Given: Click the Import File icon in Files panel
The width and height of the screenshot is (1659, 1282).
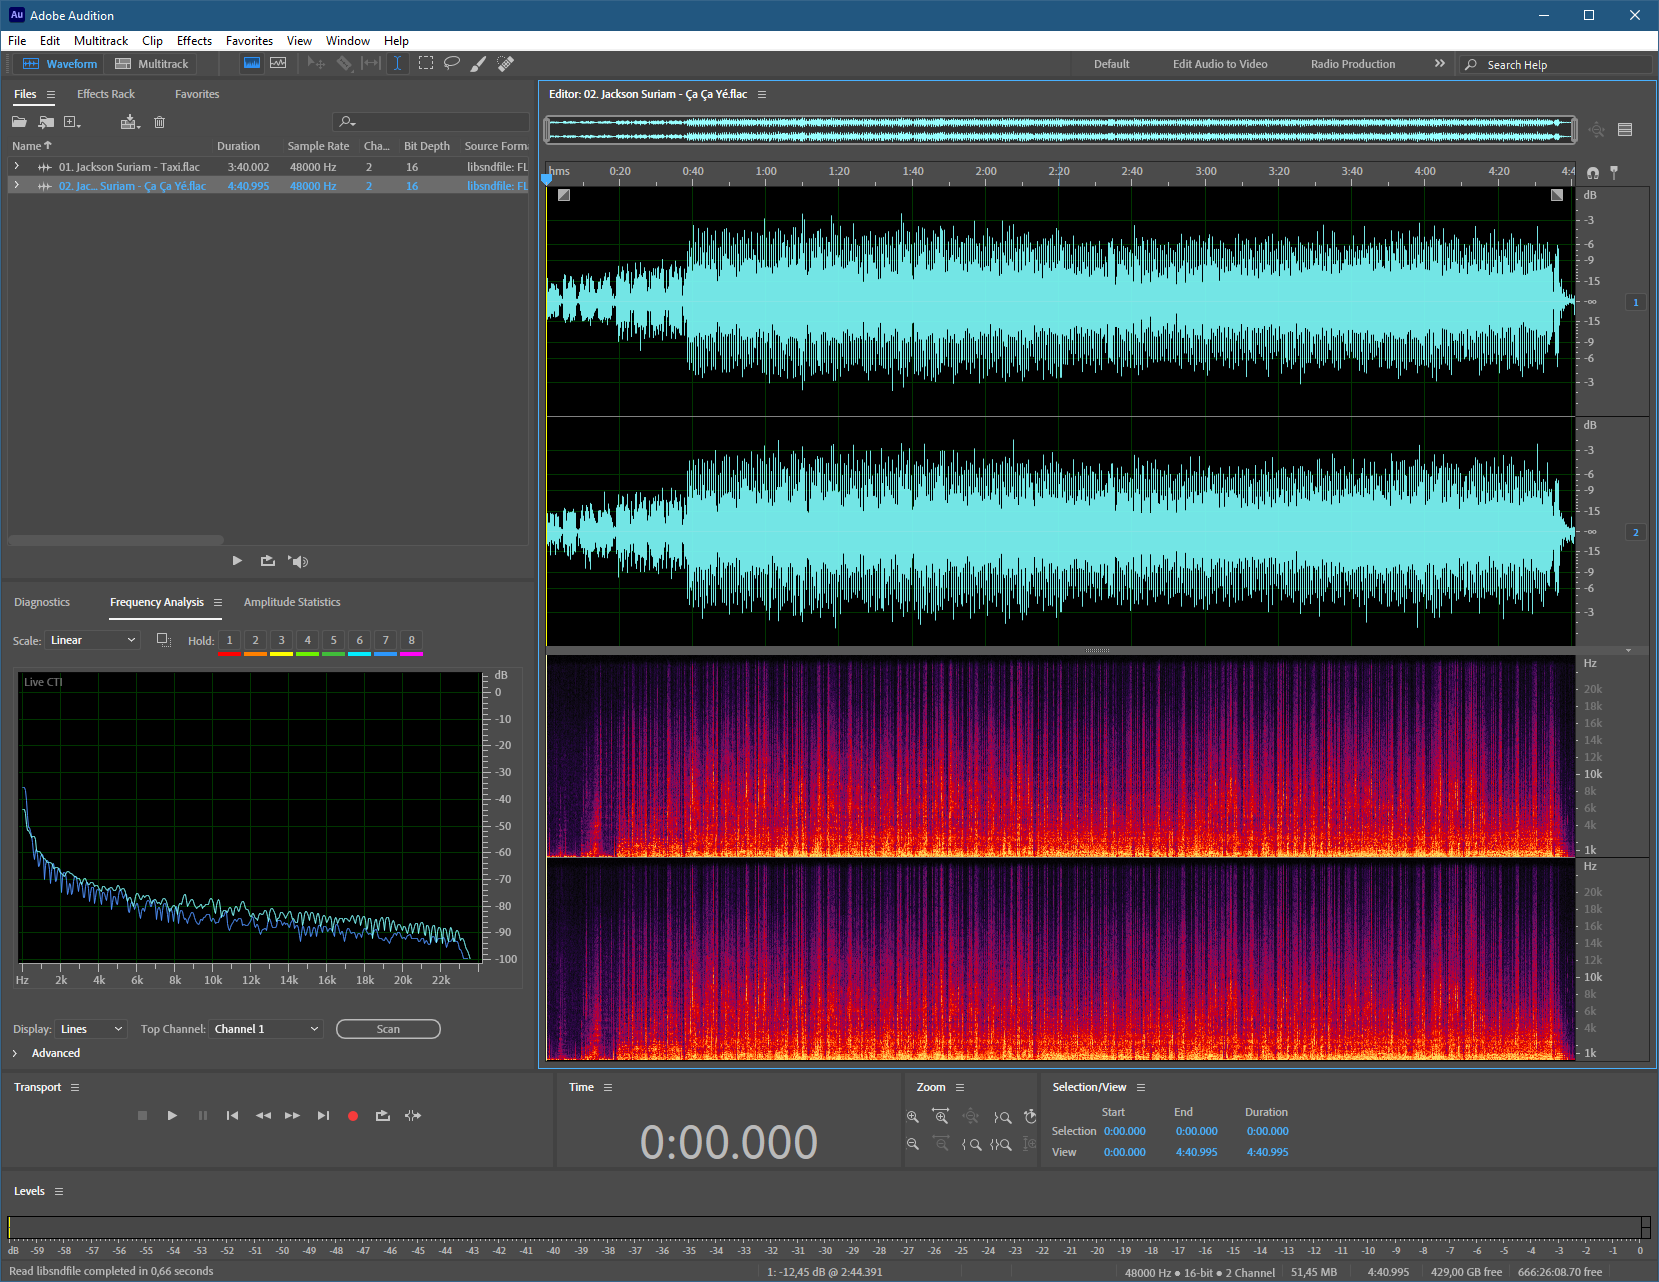Looking at the screenshot, I should coord(46,122).
